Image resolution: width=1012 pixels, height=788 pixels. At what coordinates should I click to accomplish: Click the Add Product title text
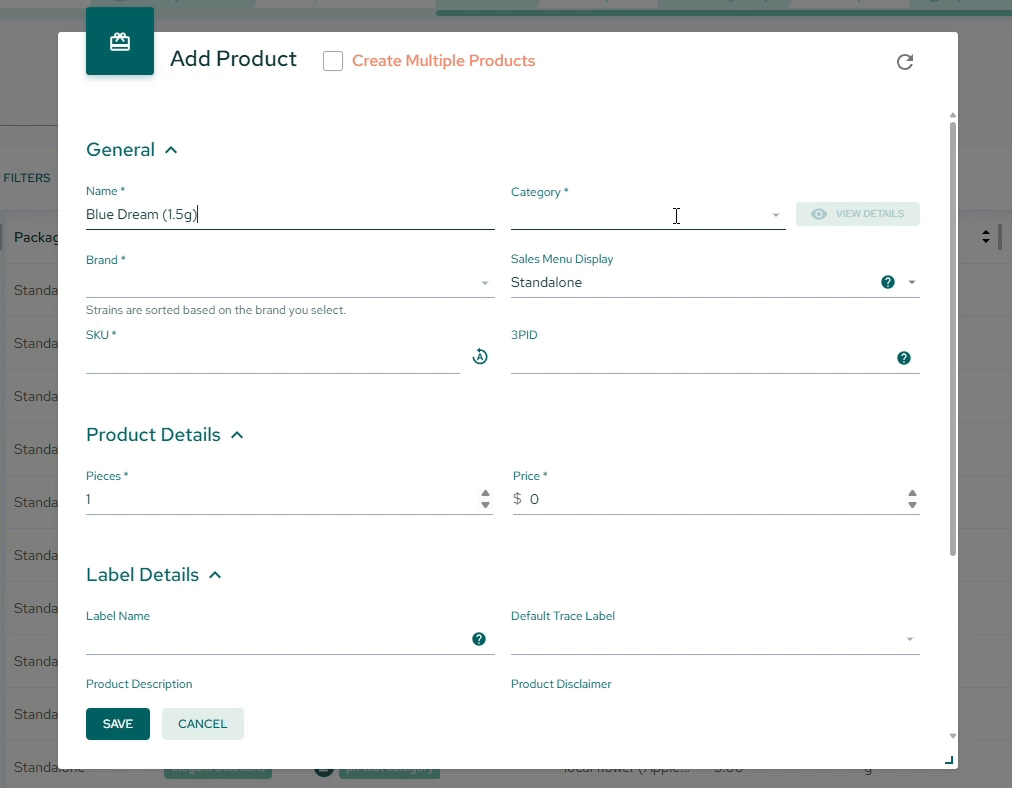pos(234,59)
